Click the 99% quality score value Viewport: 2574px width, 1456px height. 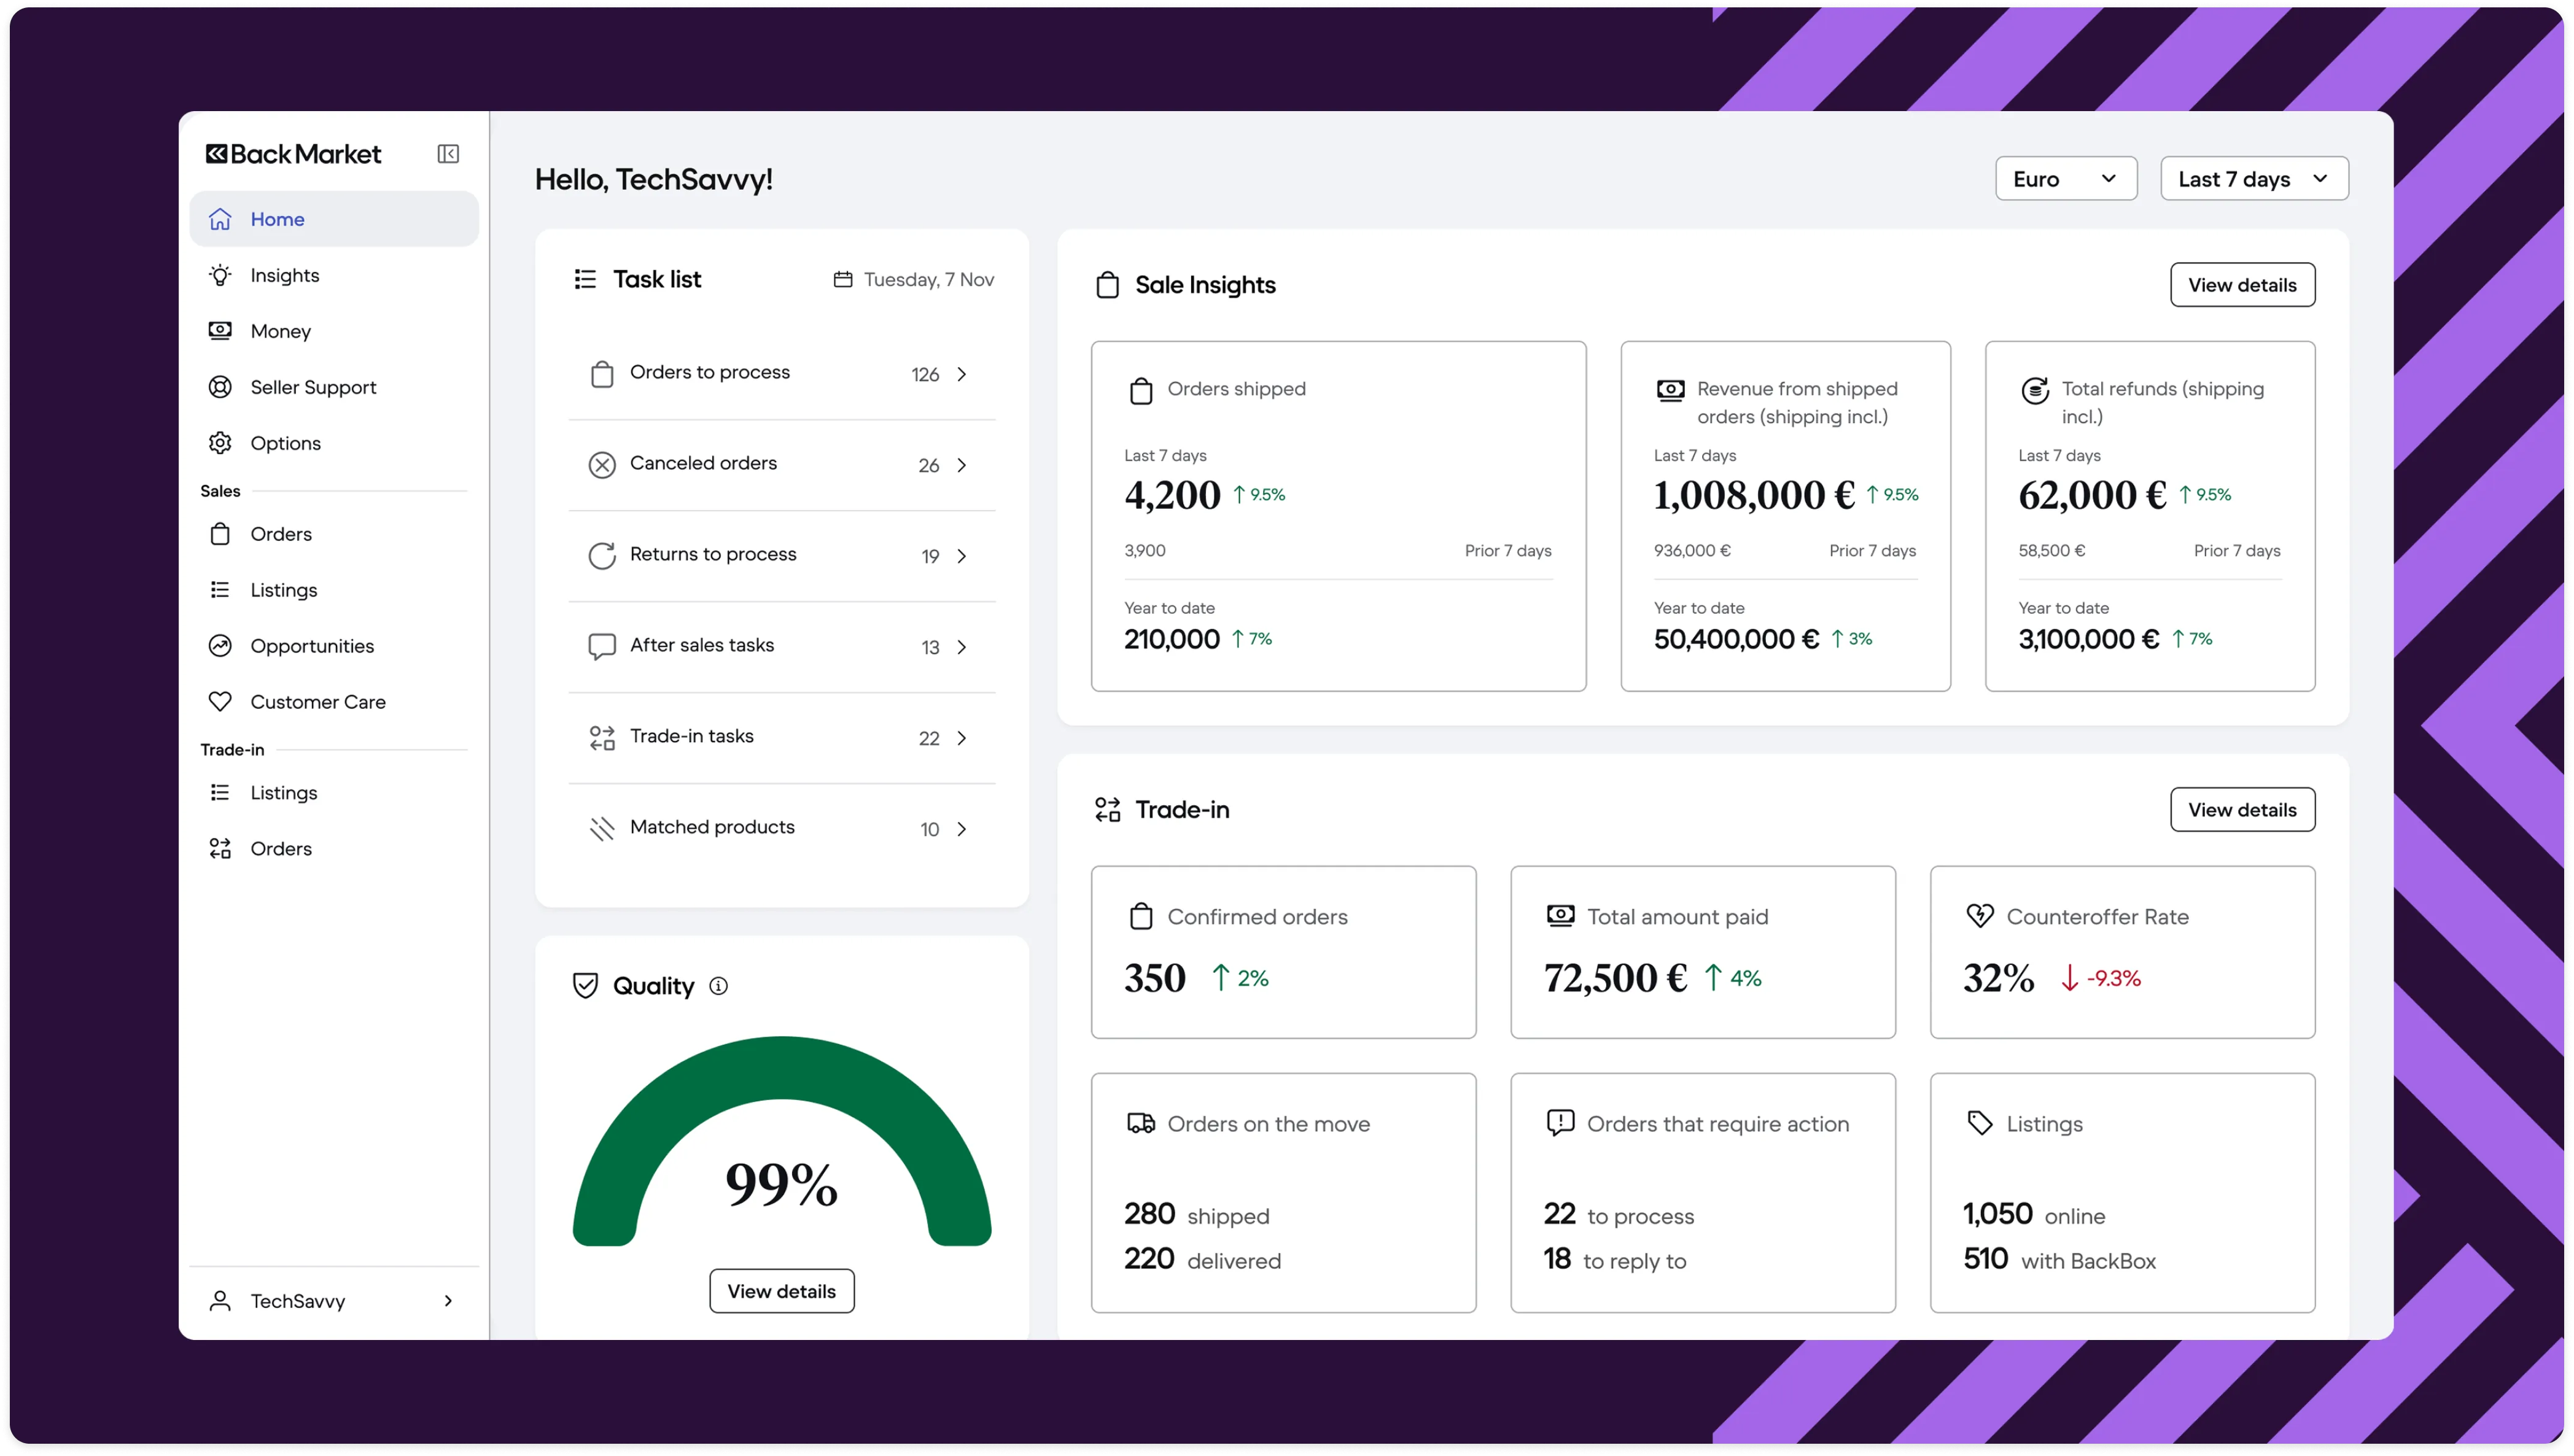coord(782,1185)
